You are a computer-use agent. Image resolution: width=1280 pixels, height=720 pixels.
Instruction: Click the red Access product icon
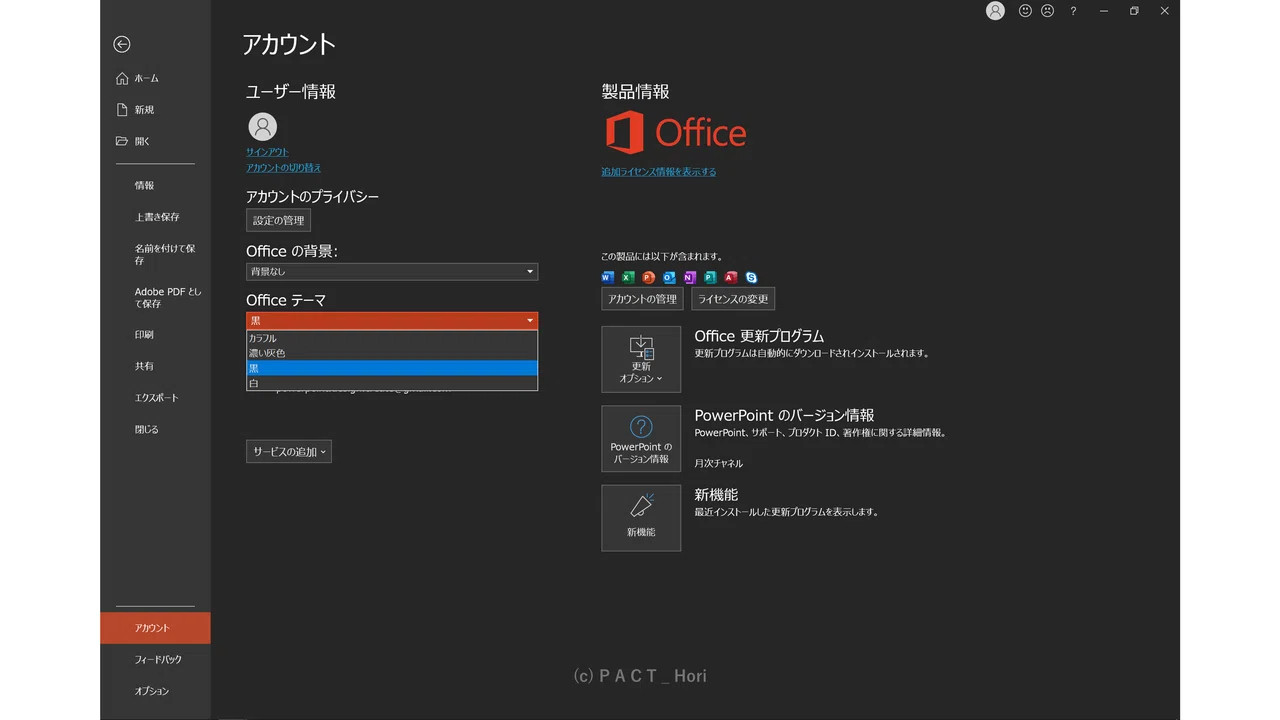click(730, 277)
